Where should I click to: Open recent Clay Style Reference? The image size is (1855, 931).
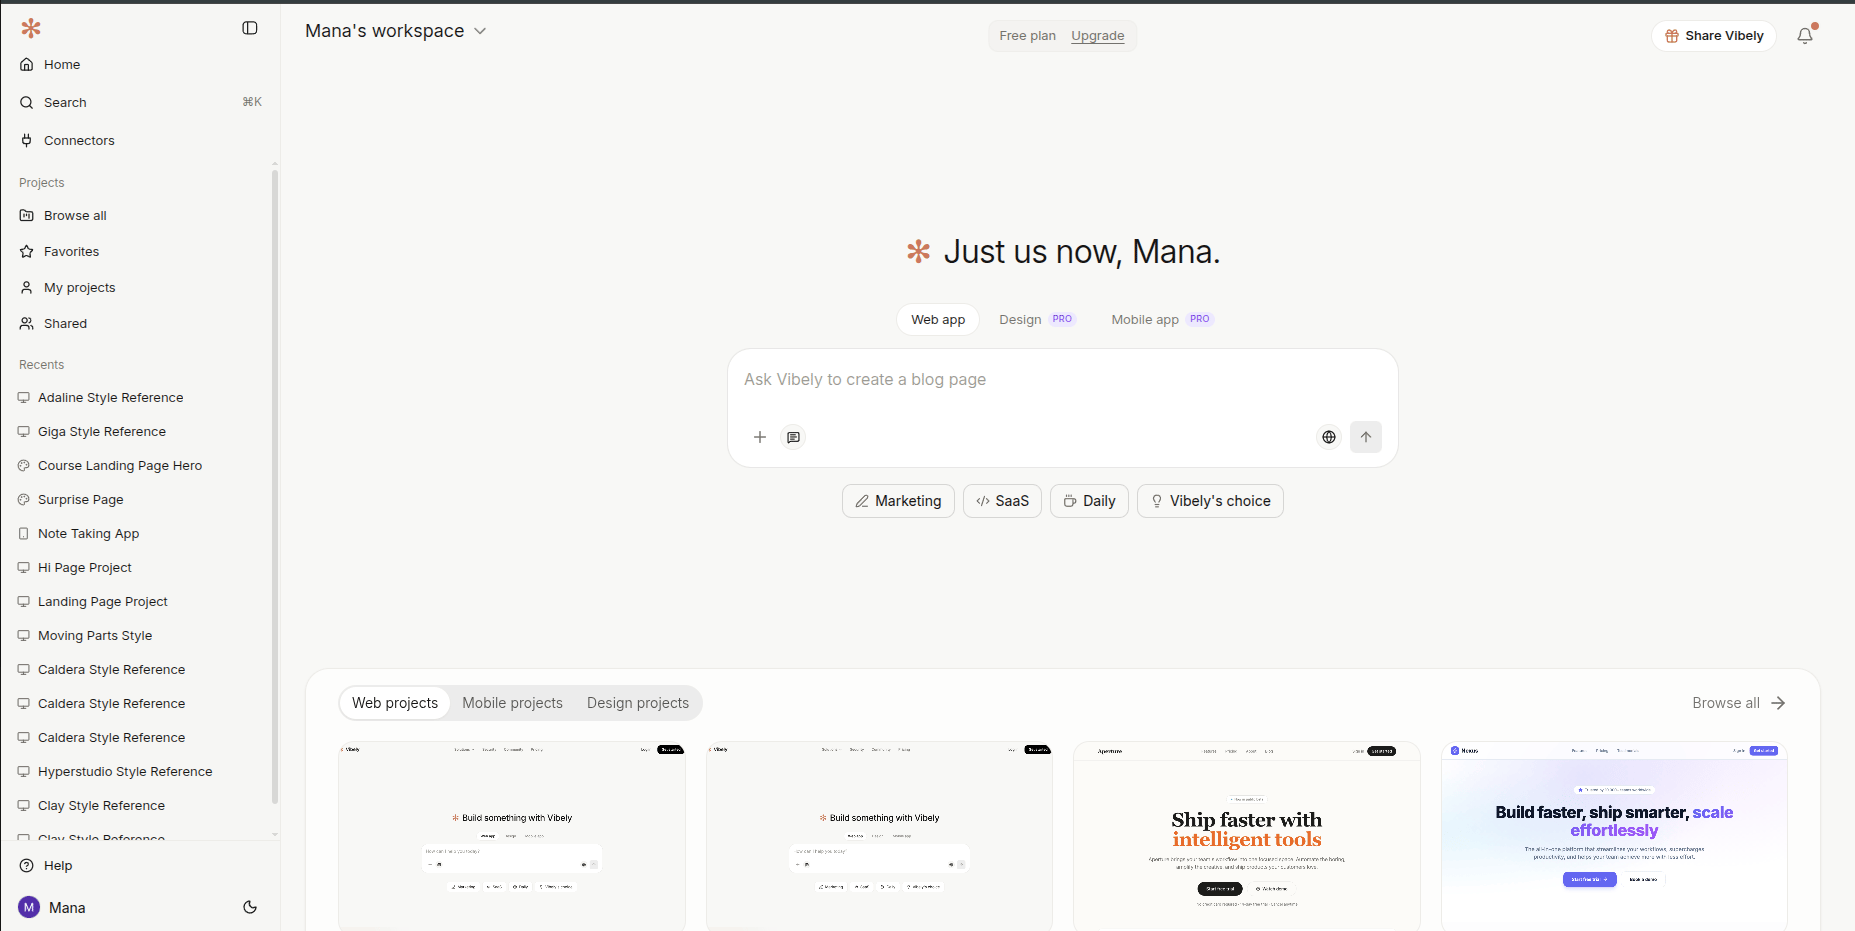pyautogui.click(x=140, y=805)
